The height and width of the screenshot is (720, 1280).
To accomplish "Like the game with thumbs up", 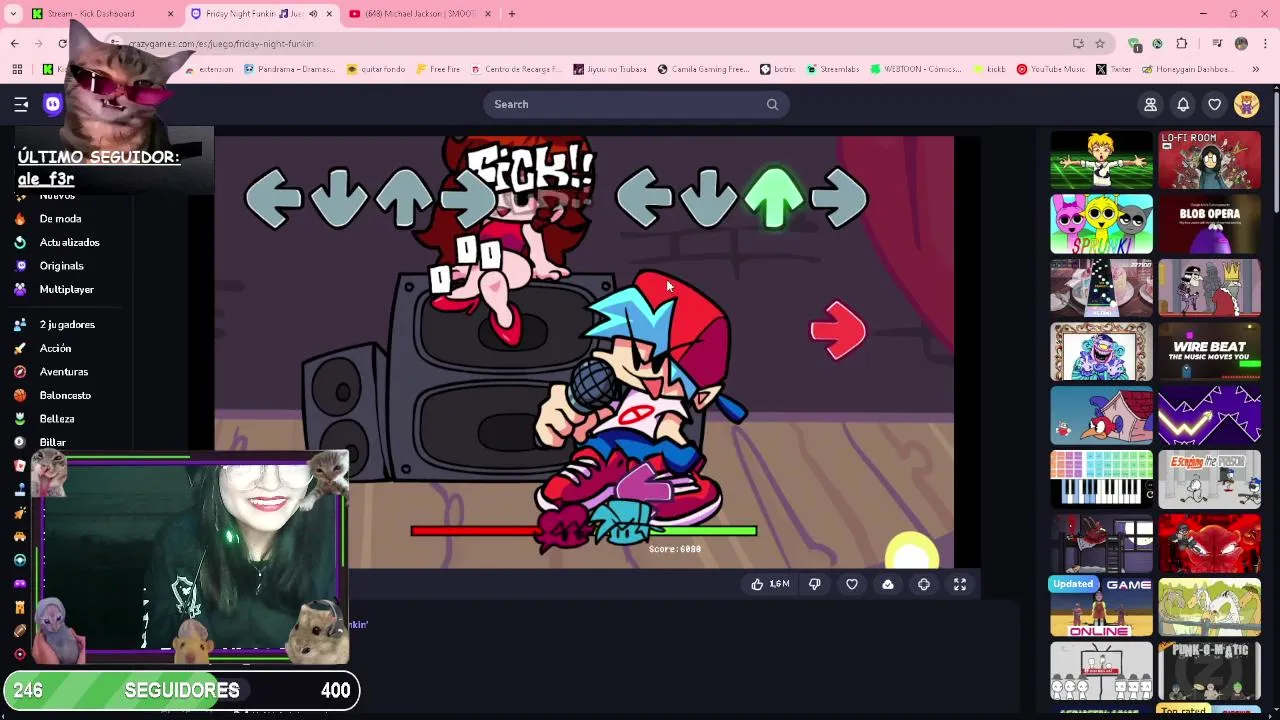I will (757, 584).
